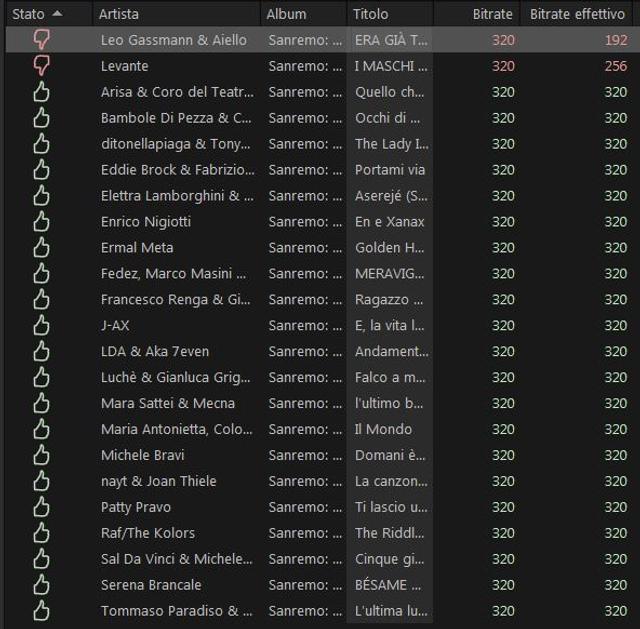Sort by Bitrate effettivo column header
This screenshot has height=629, width=640.
[x=577, y=14]
